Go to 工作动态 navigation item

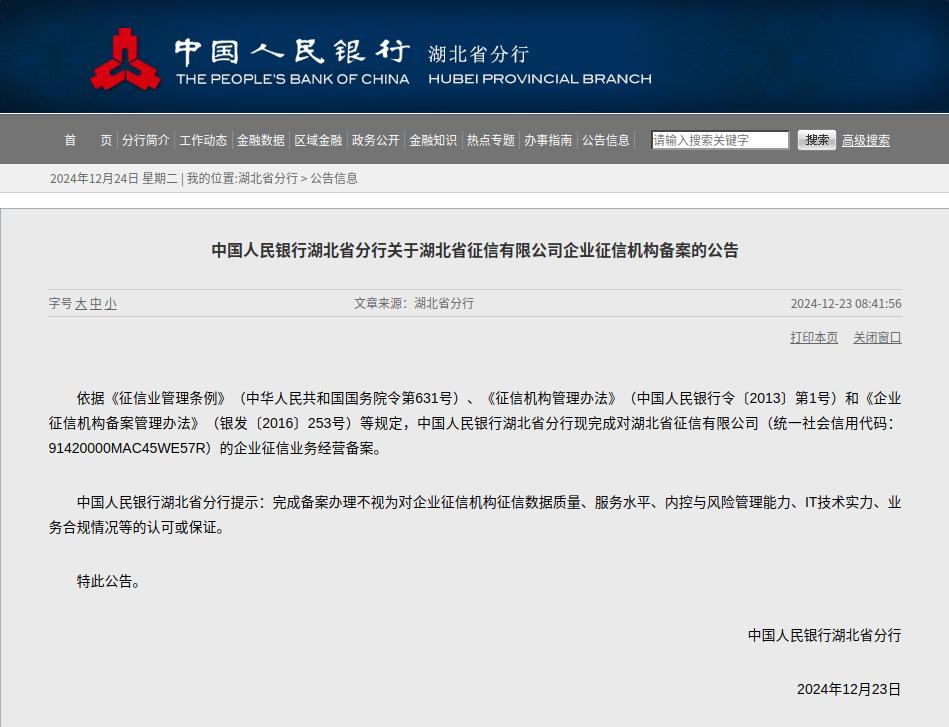[203, 140]
